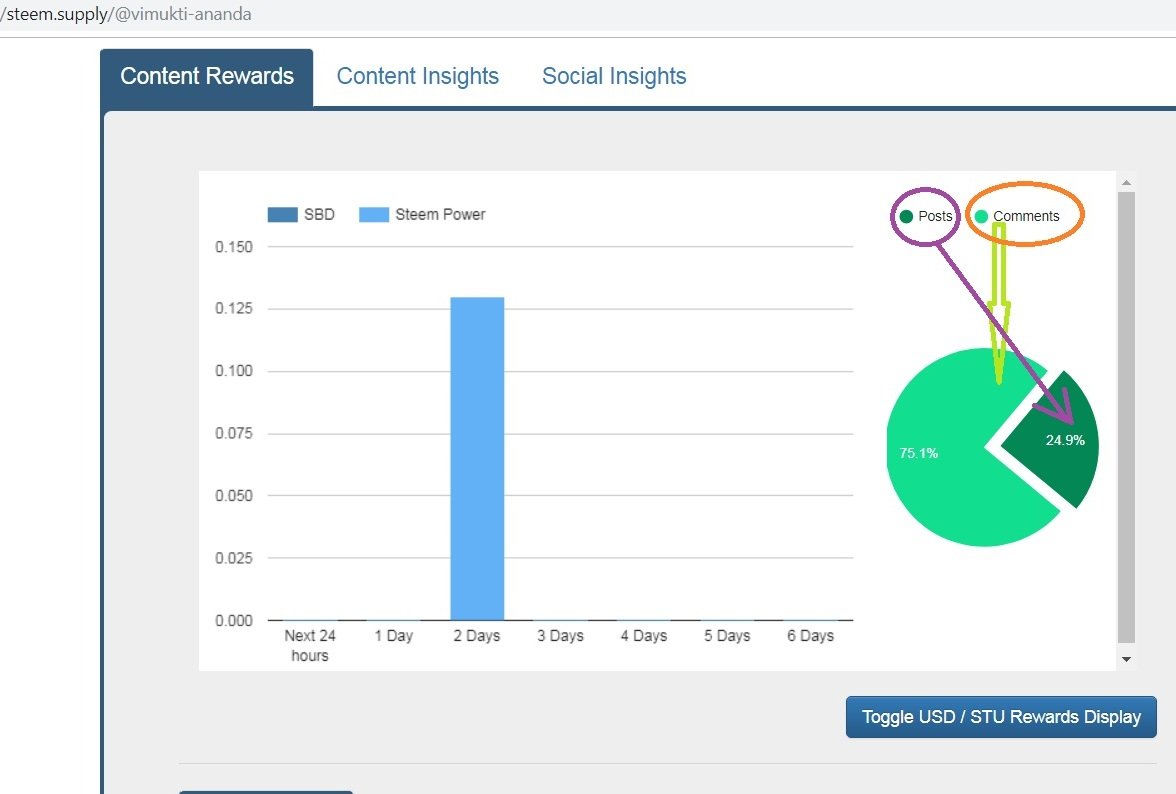Click Toggle USD / STU Rewards Display button

[x=1001, y=717]
